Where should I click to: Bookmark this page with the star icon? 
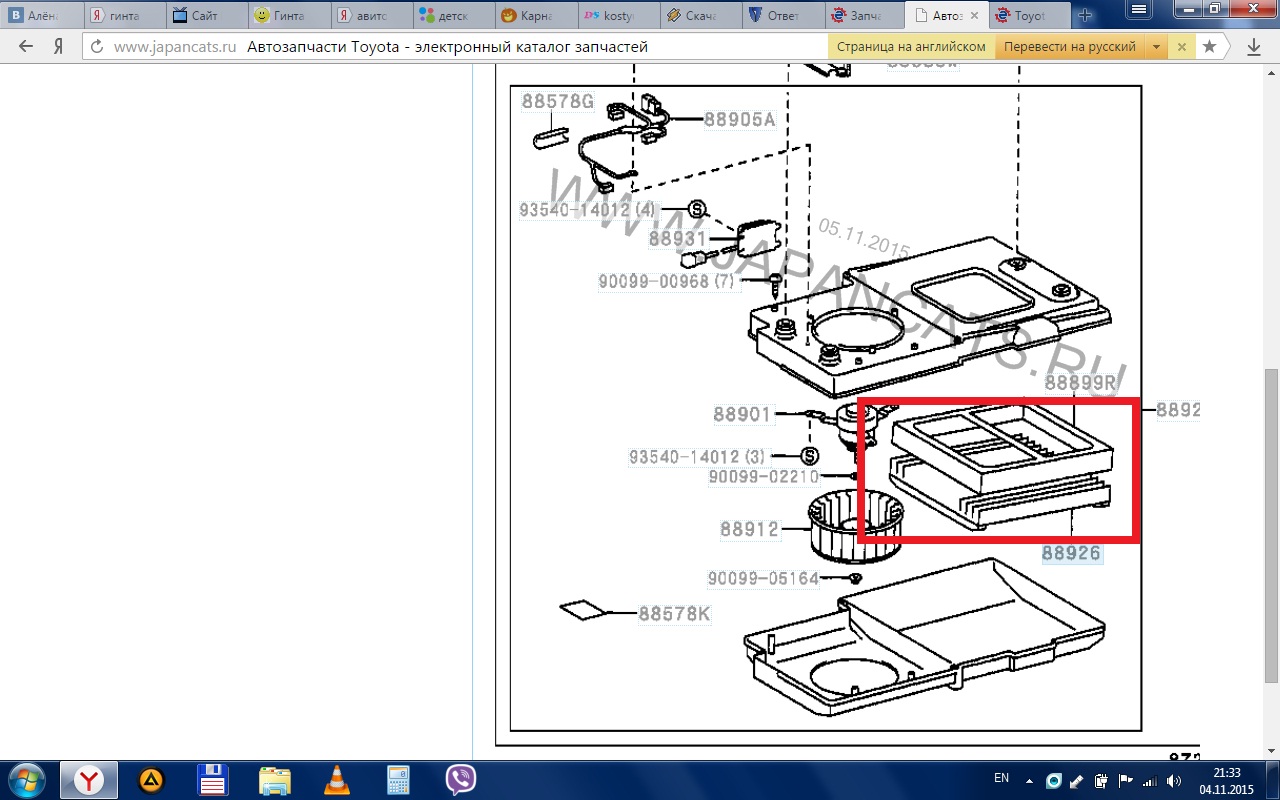1209,47
